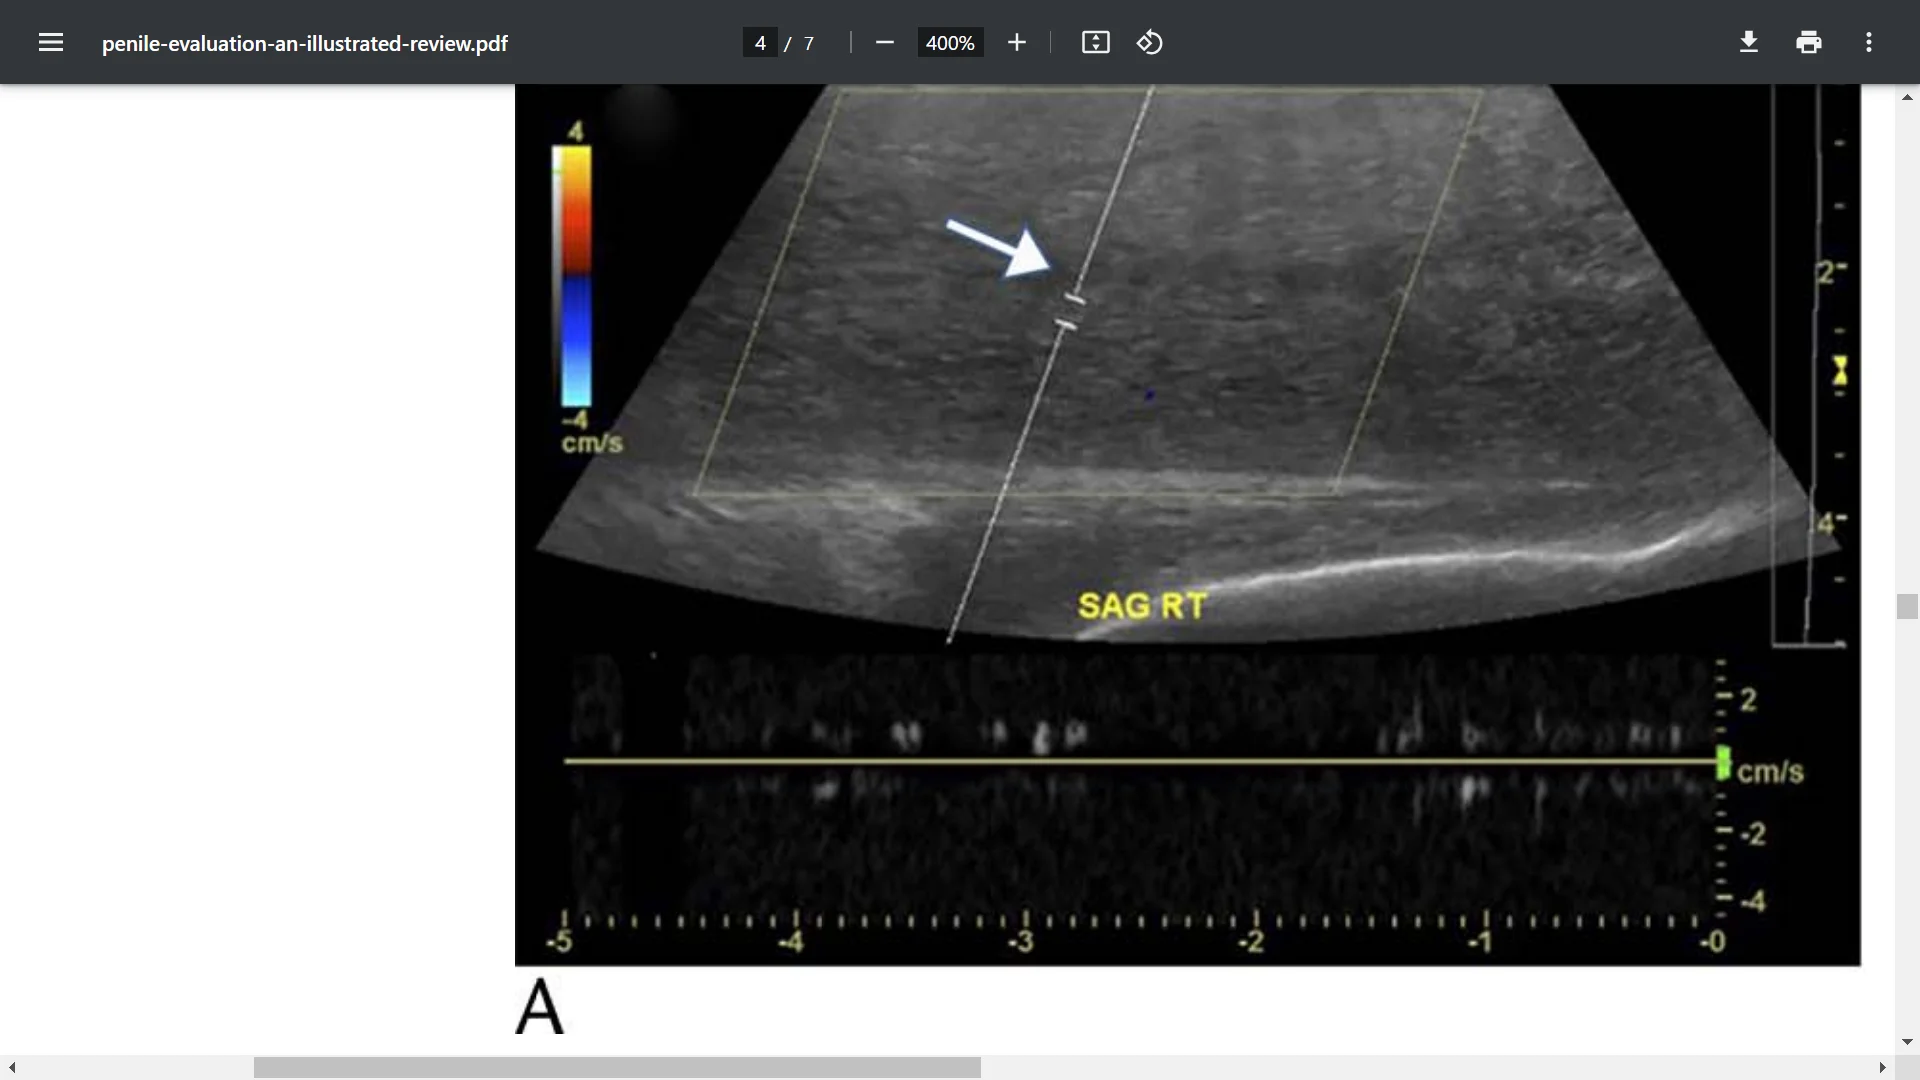Expand the three-dot overflow menu

1868,42
